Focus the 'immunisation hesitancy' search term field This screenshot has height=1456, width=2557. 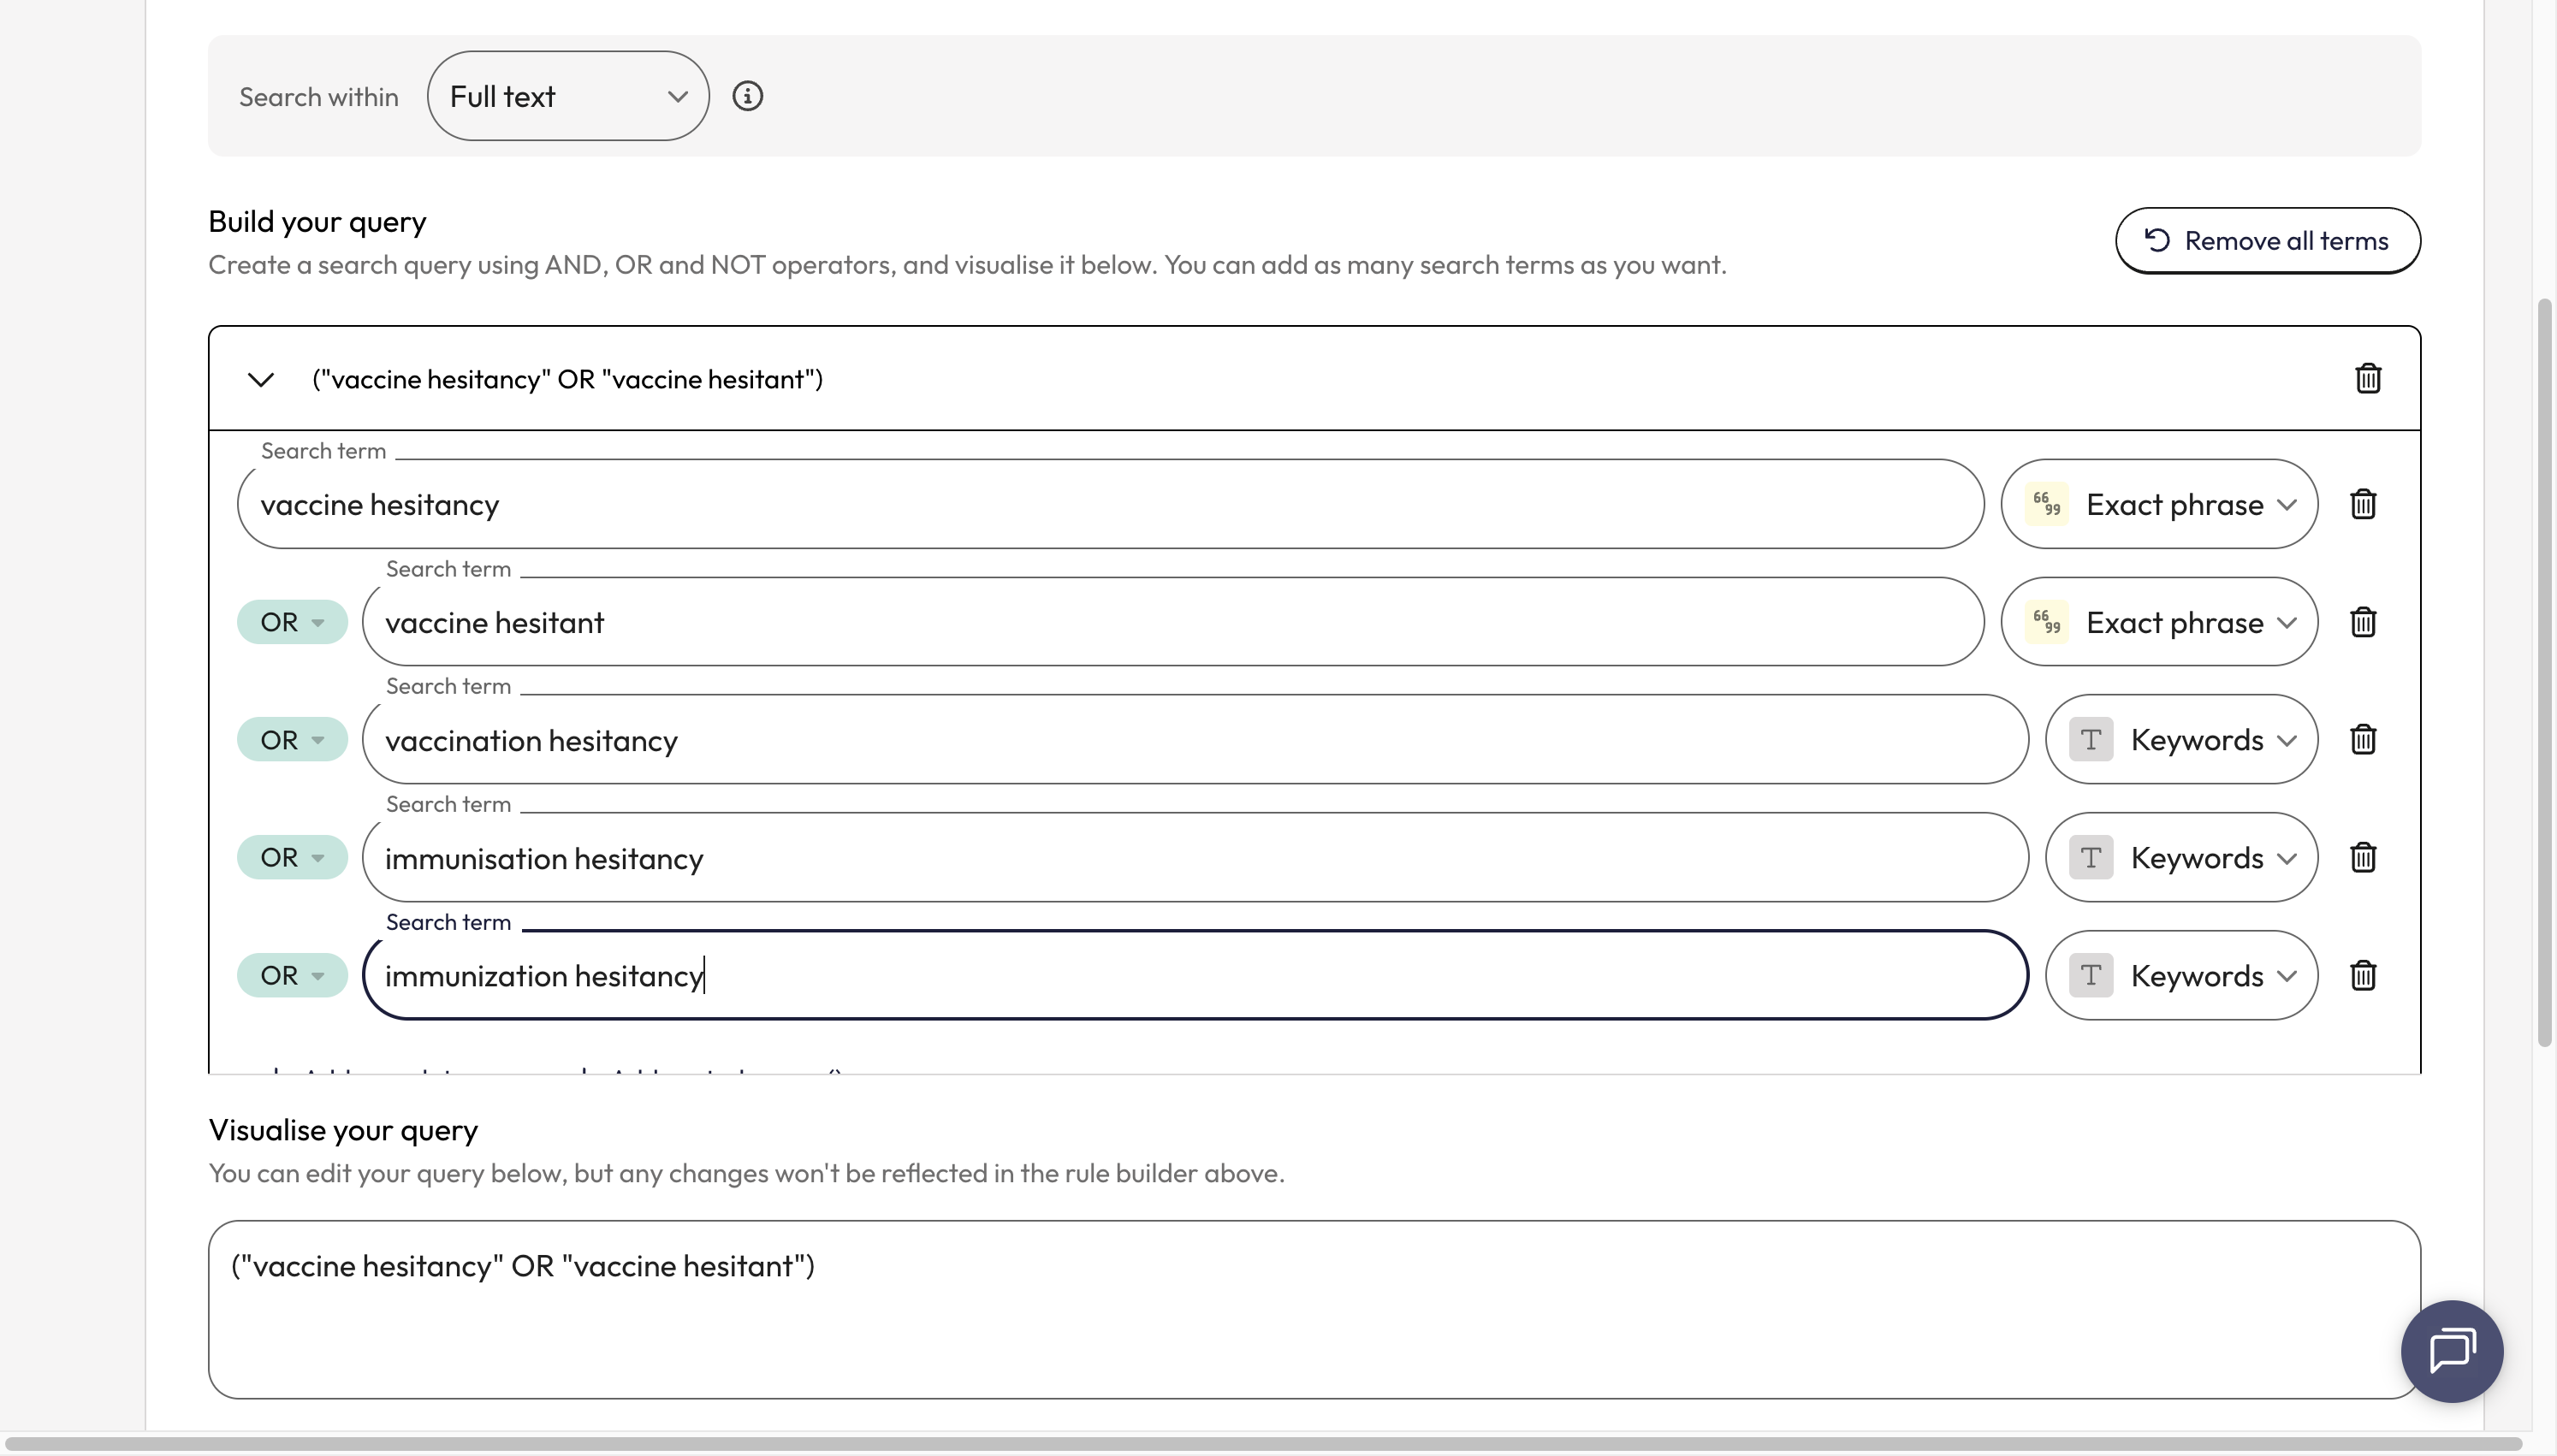click(x=1195, y=857)
